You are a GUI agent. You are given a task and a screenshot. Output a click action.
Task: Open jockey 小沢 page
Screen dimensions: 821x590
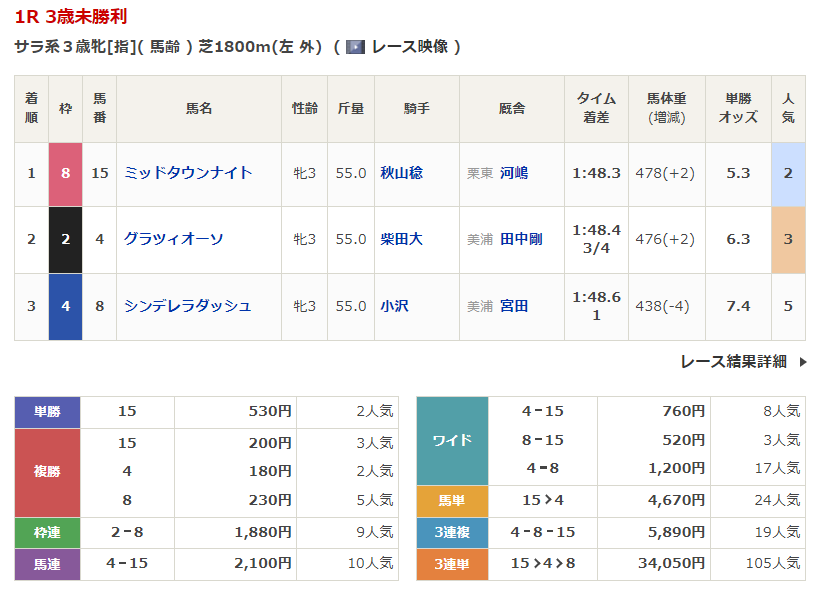pyautogui.click(x=394, y=306)
